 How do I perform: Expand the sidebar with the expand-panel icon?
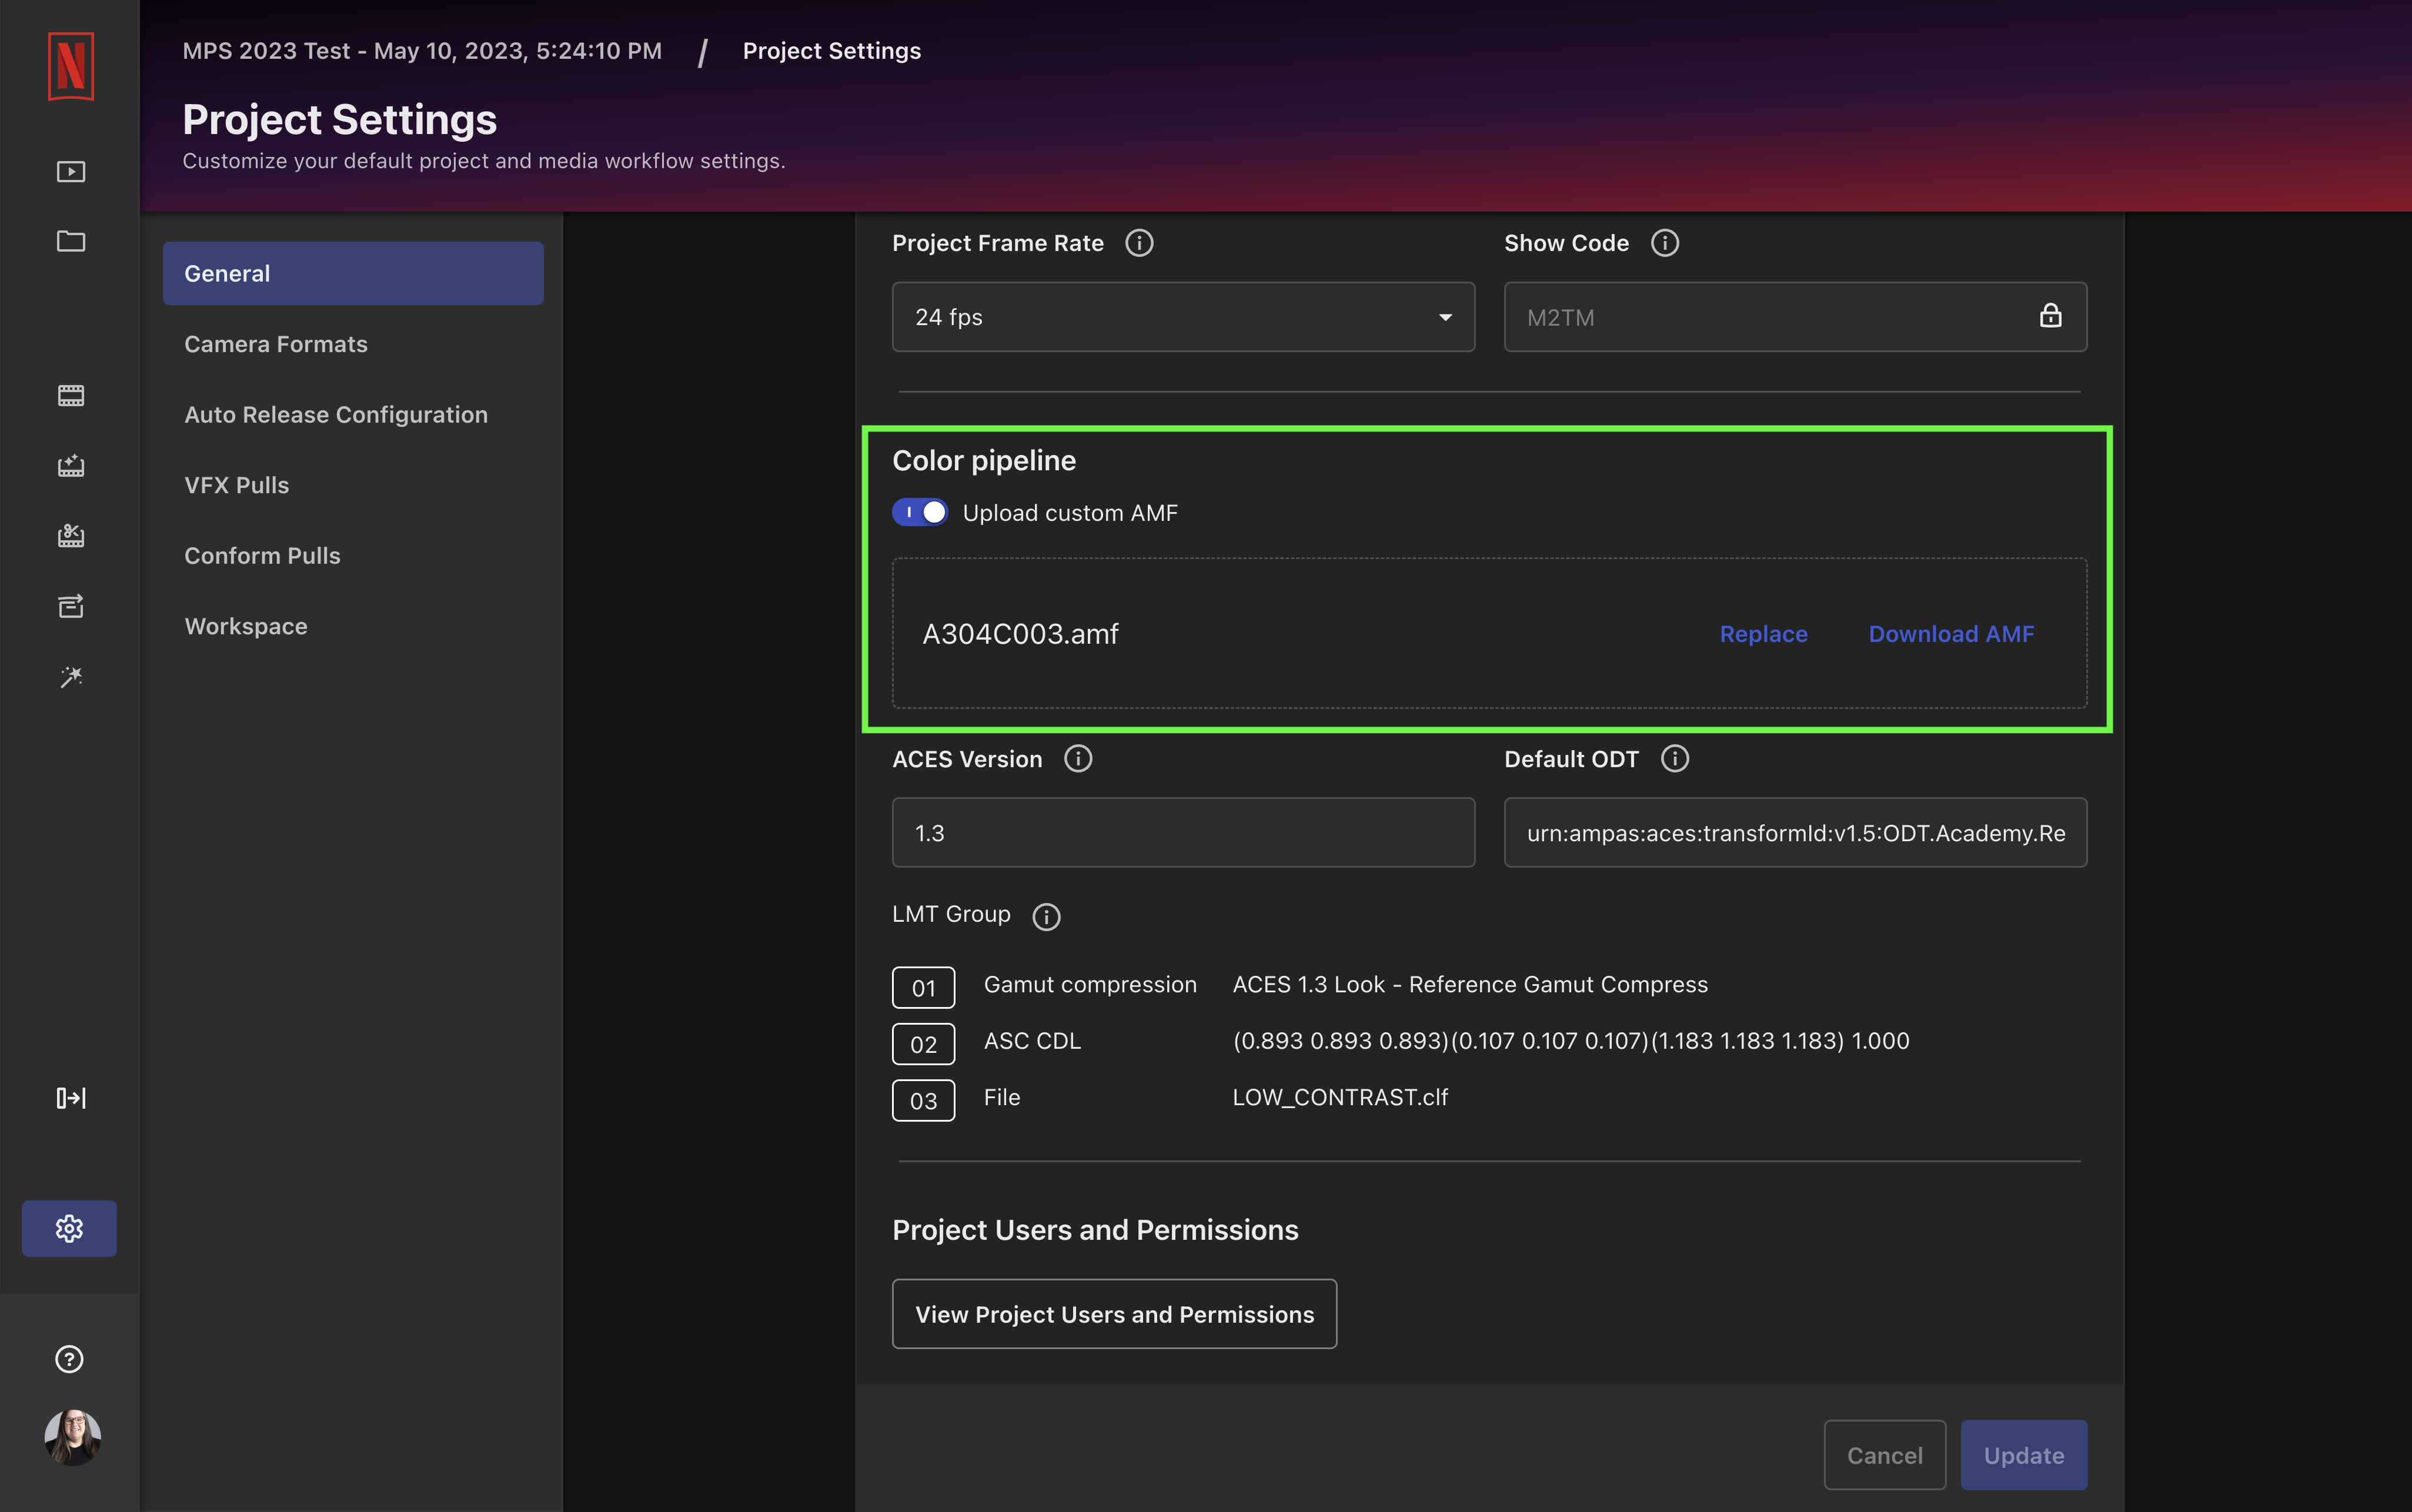click(x=70, y=1098)
